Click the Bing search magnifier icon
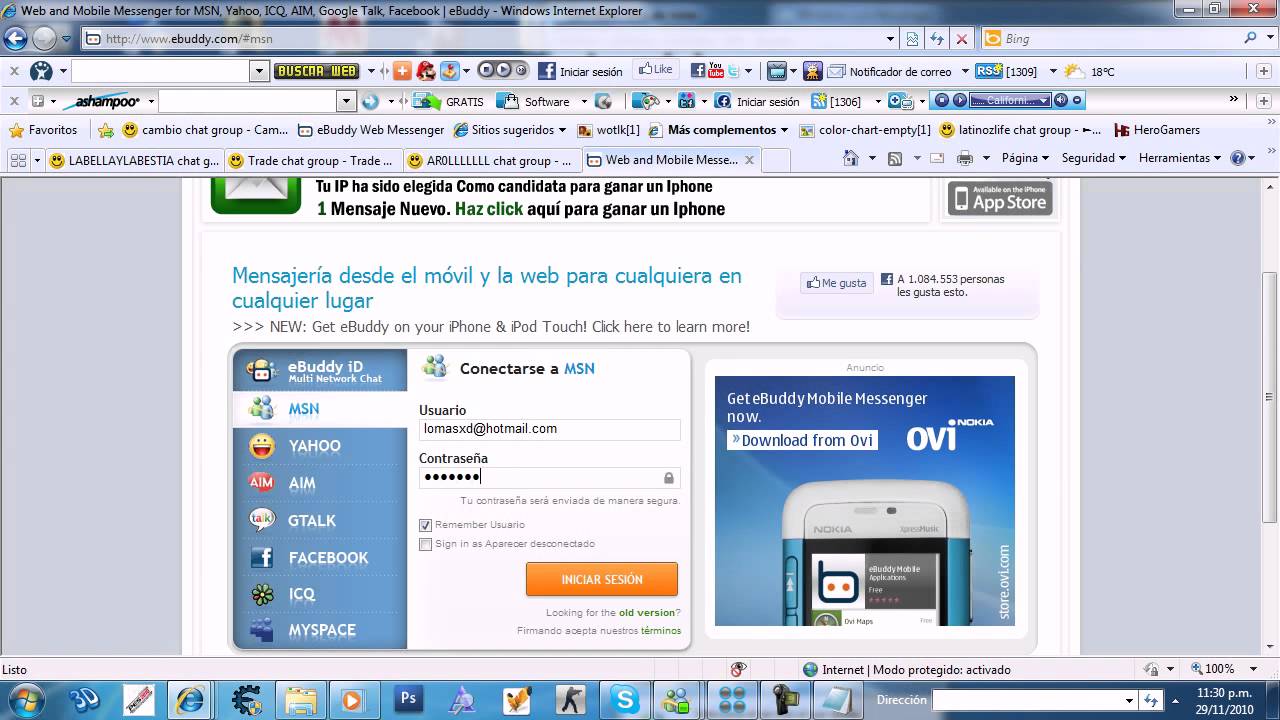1280x720 pixels. tap(1251, 38)
